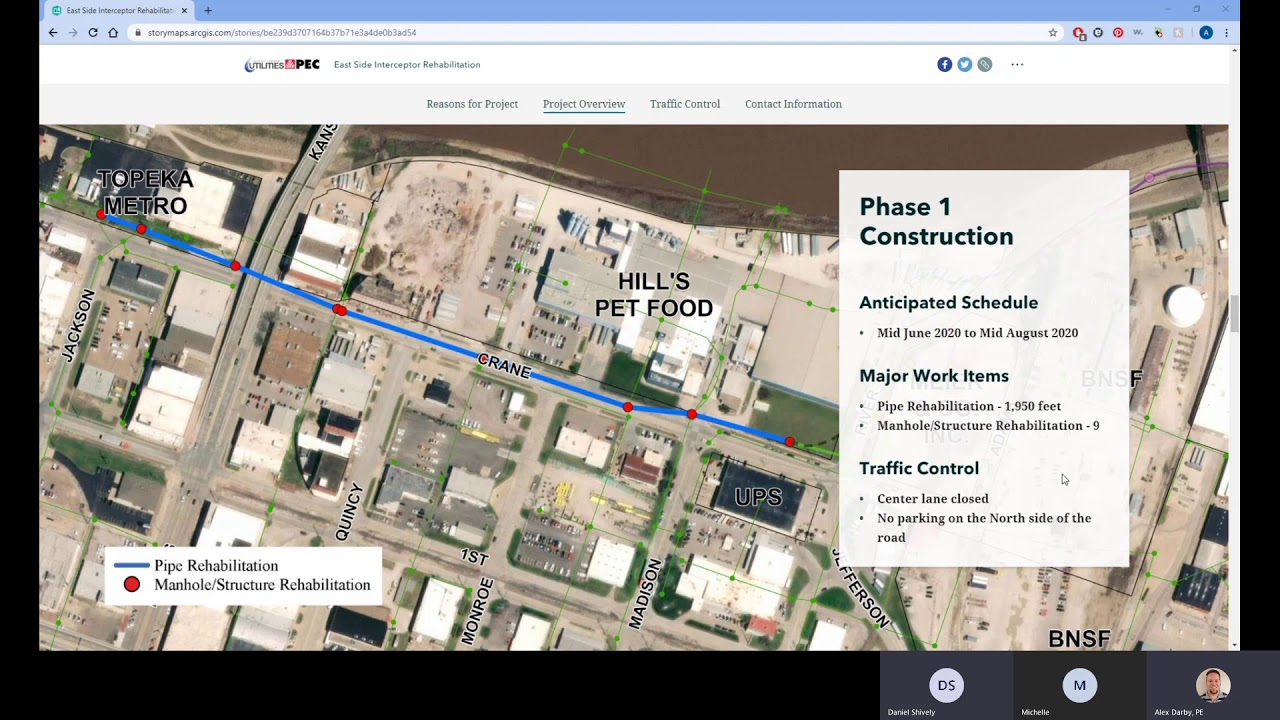This screenshot has width=1280, height=720.
Task: Click the Anticipated Schedule heading
Action: click(948, 302)
